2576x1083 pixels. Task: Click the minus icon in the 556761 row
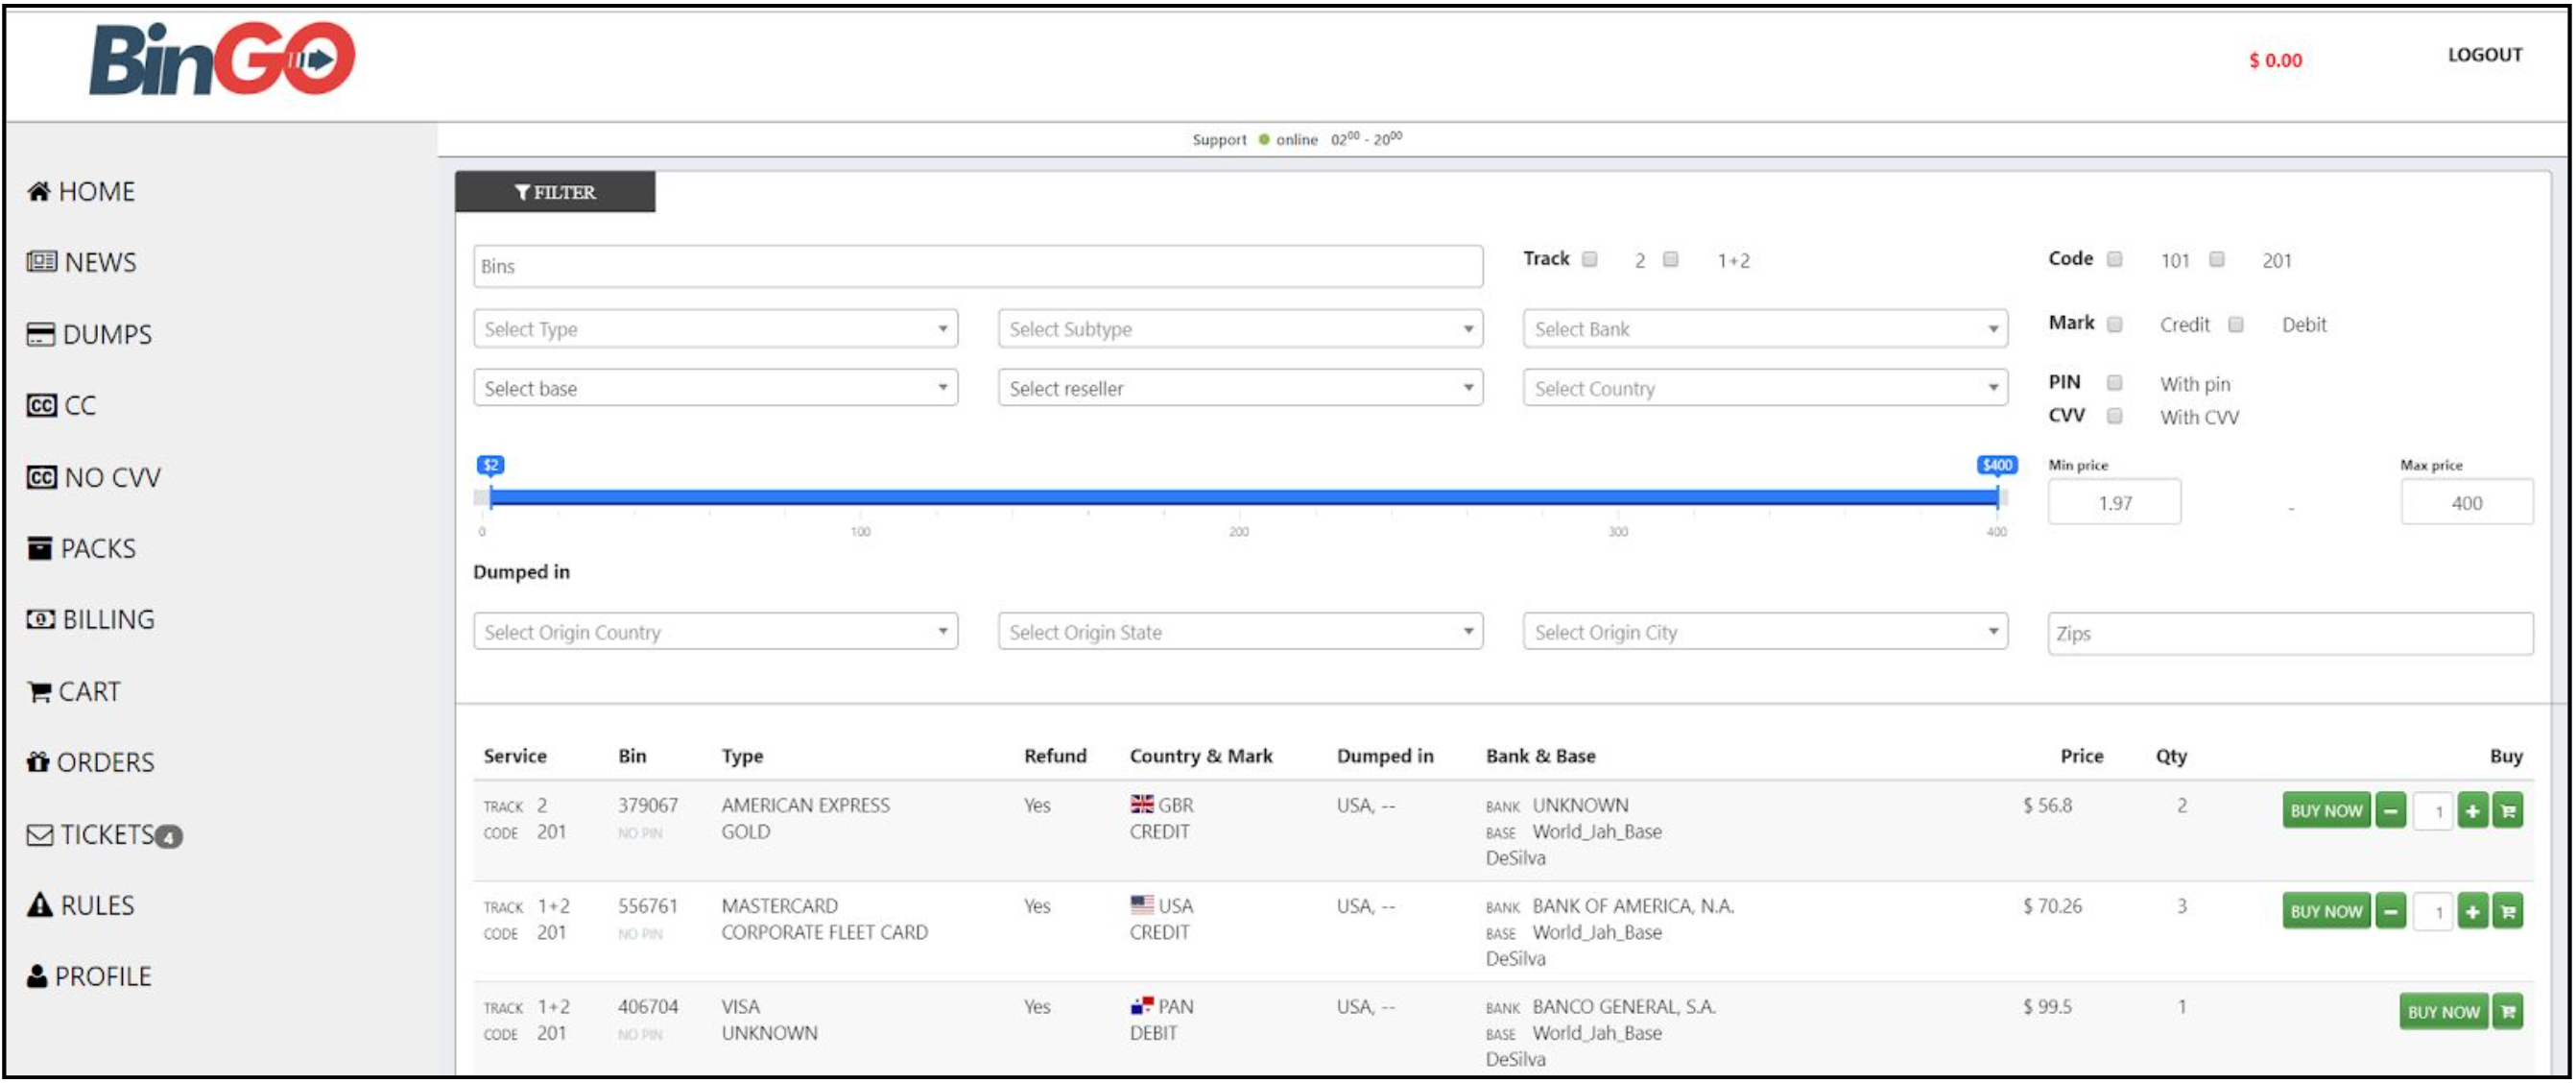click(2391, 912)
